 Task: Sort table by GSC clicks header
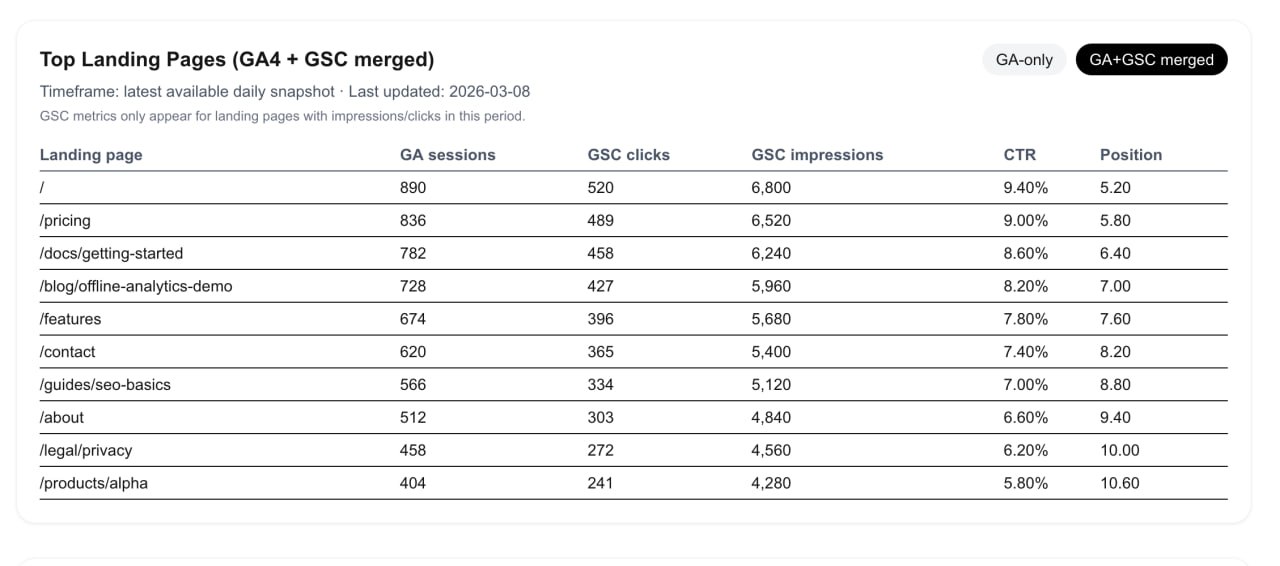click(628, 155)
